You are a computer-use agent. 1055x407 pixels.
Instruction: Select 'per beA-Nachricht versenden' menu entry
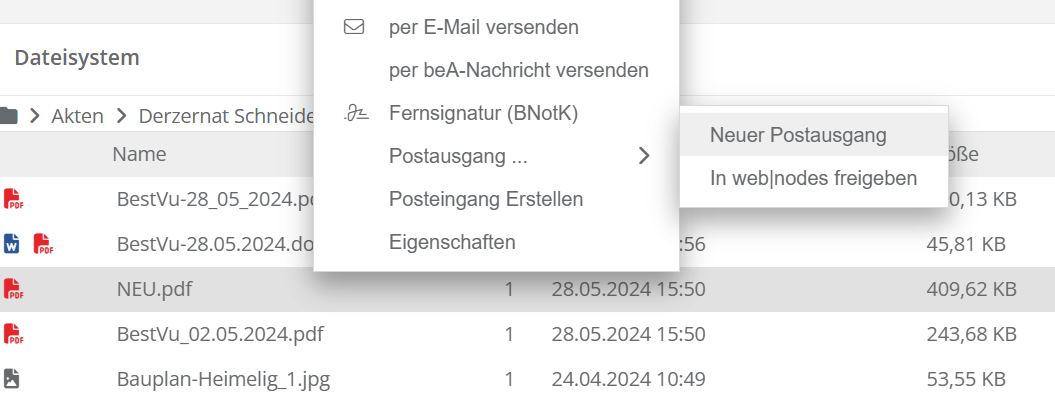pos(518,71)
